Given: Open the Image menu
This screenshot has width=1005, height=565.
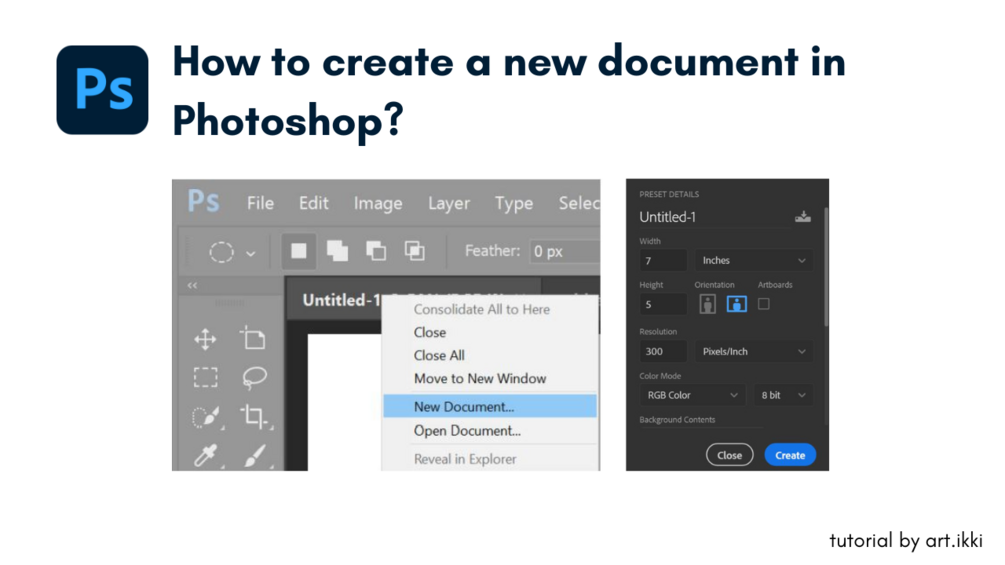Looking at the screenshot, I should pyautogui.click(x=378, y=204).
